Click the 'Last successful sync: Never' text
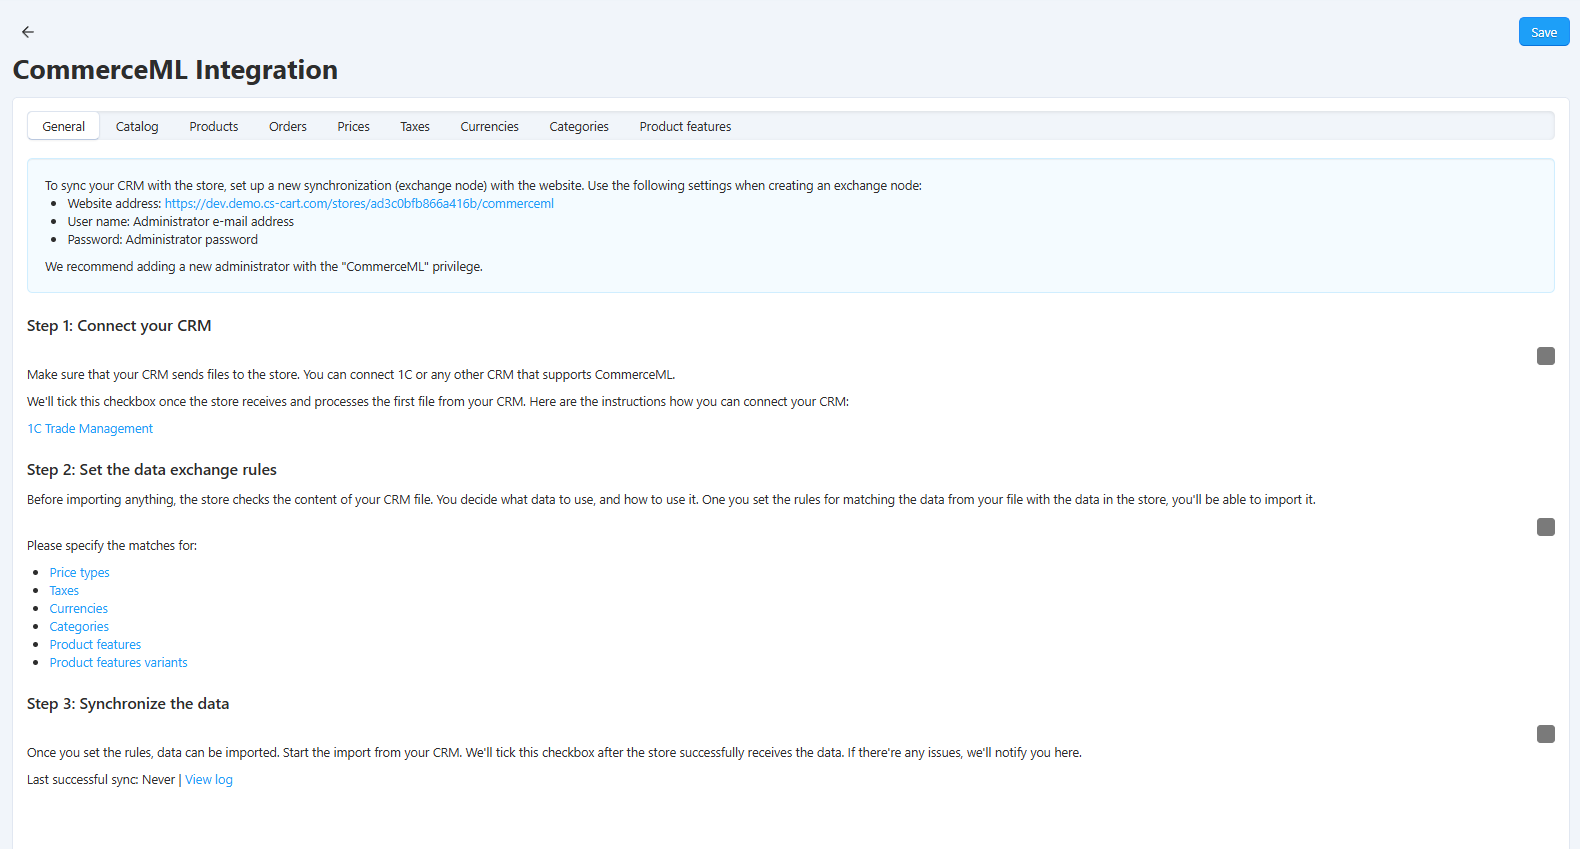 (x=101, y=780)
